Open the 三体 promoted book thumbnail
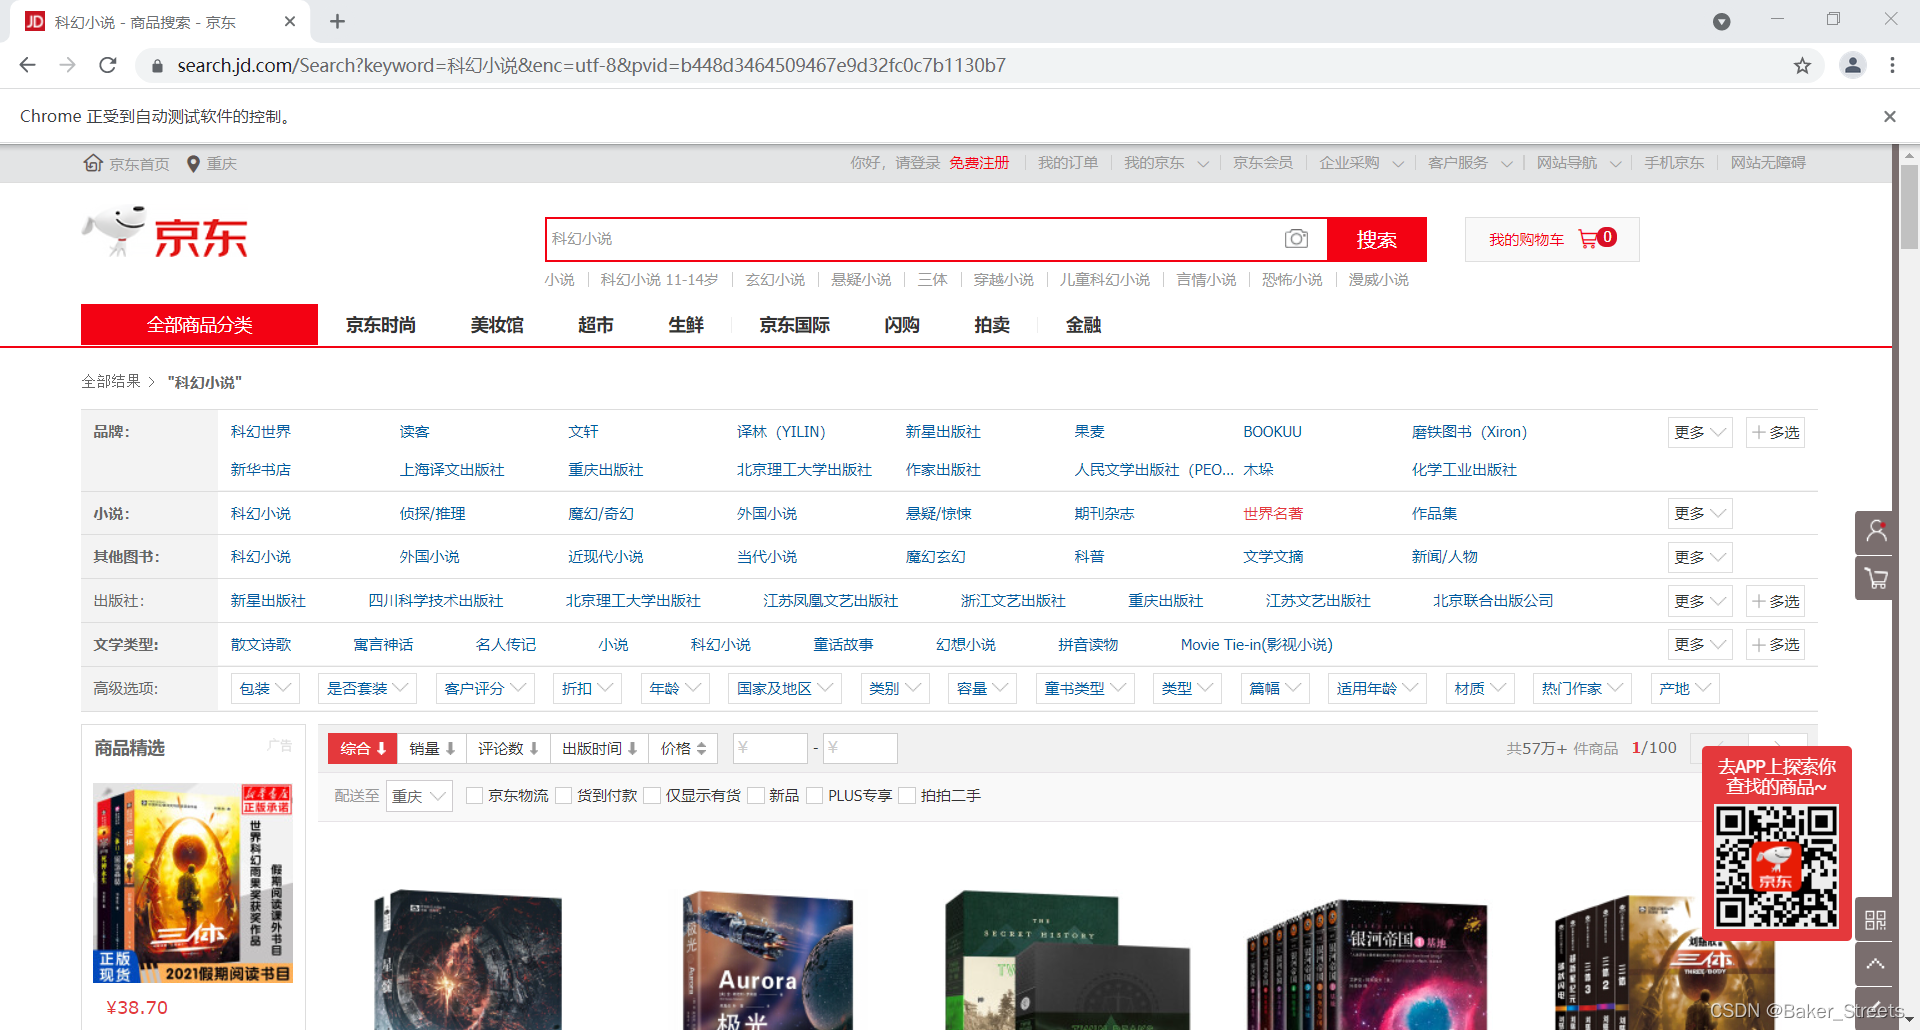 tap(193, 883)
